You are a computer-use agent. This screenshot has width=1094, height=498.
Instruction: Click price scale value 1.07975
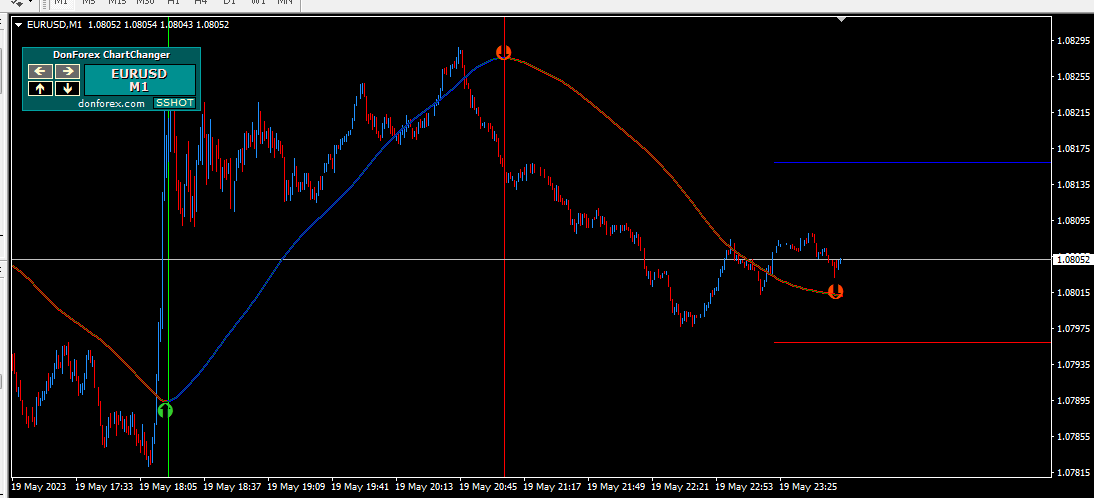pyautogui.click(x=1074, y=329)
